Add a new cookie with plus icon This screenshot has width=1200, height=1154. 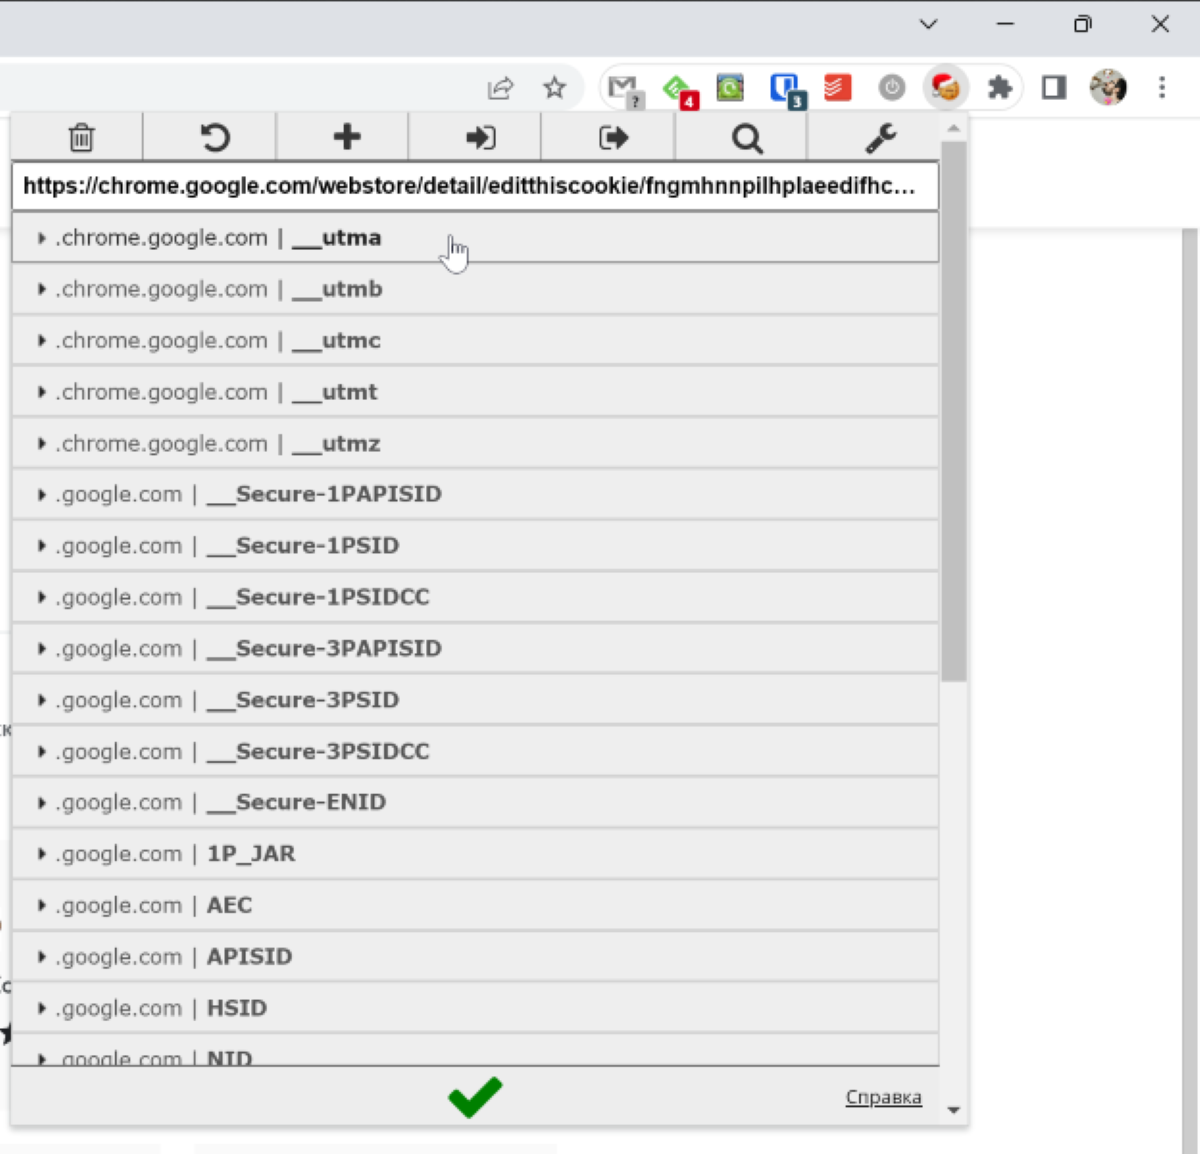346,137
